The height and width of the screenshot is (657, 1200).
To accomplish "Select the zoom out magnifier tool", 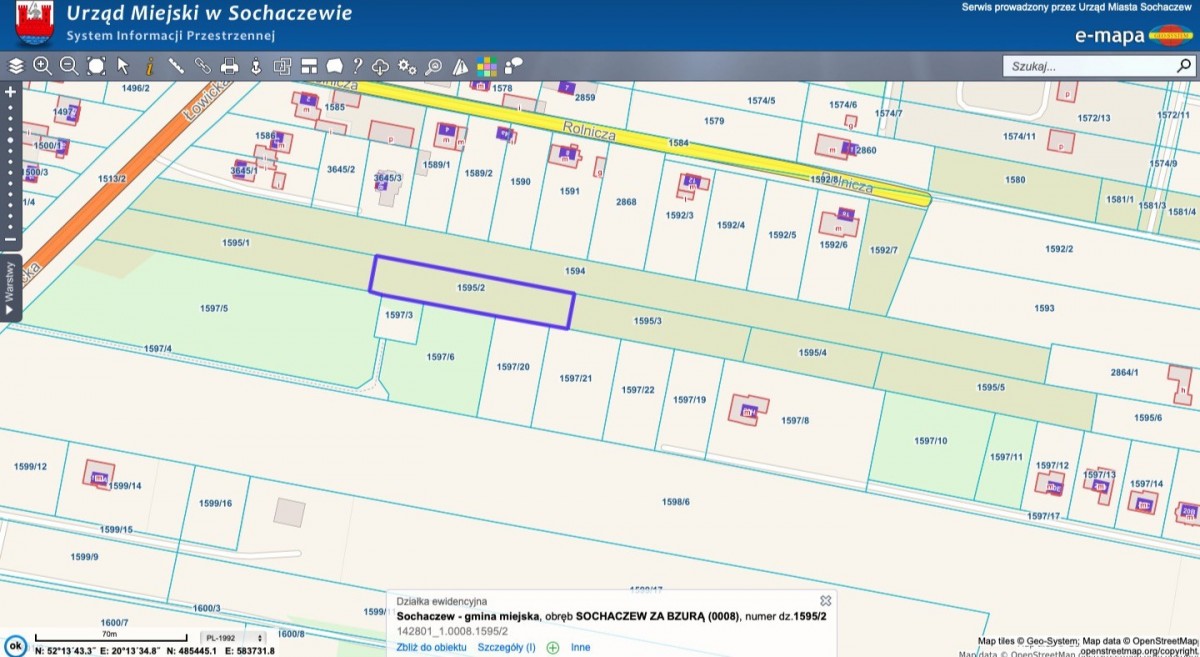I will click(x=69, y=66).
